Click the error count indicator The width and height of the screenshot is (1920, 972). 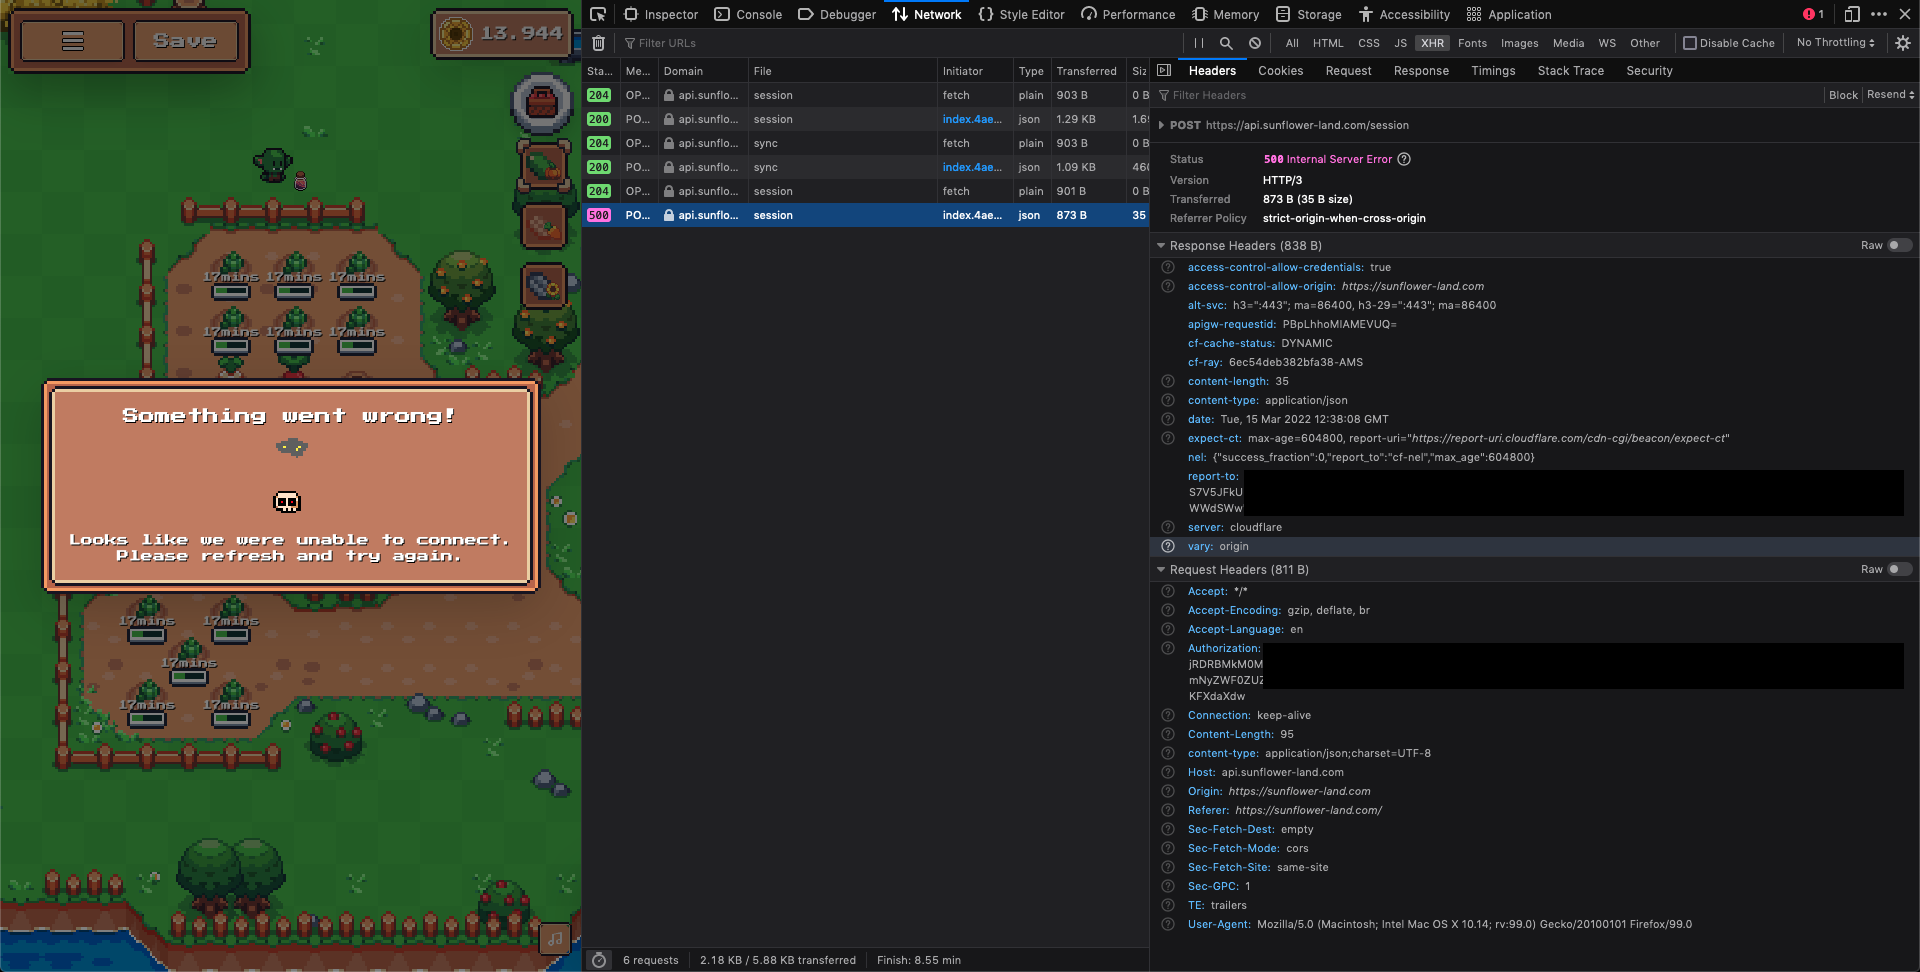point(1813,14)
